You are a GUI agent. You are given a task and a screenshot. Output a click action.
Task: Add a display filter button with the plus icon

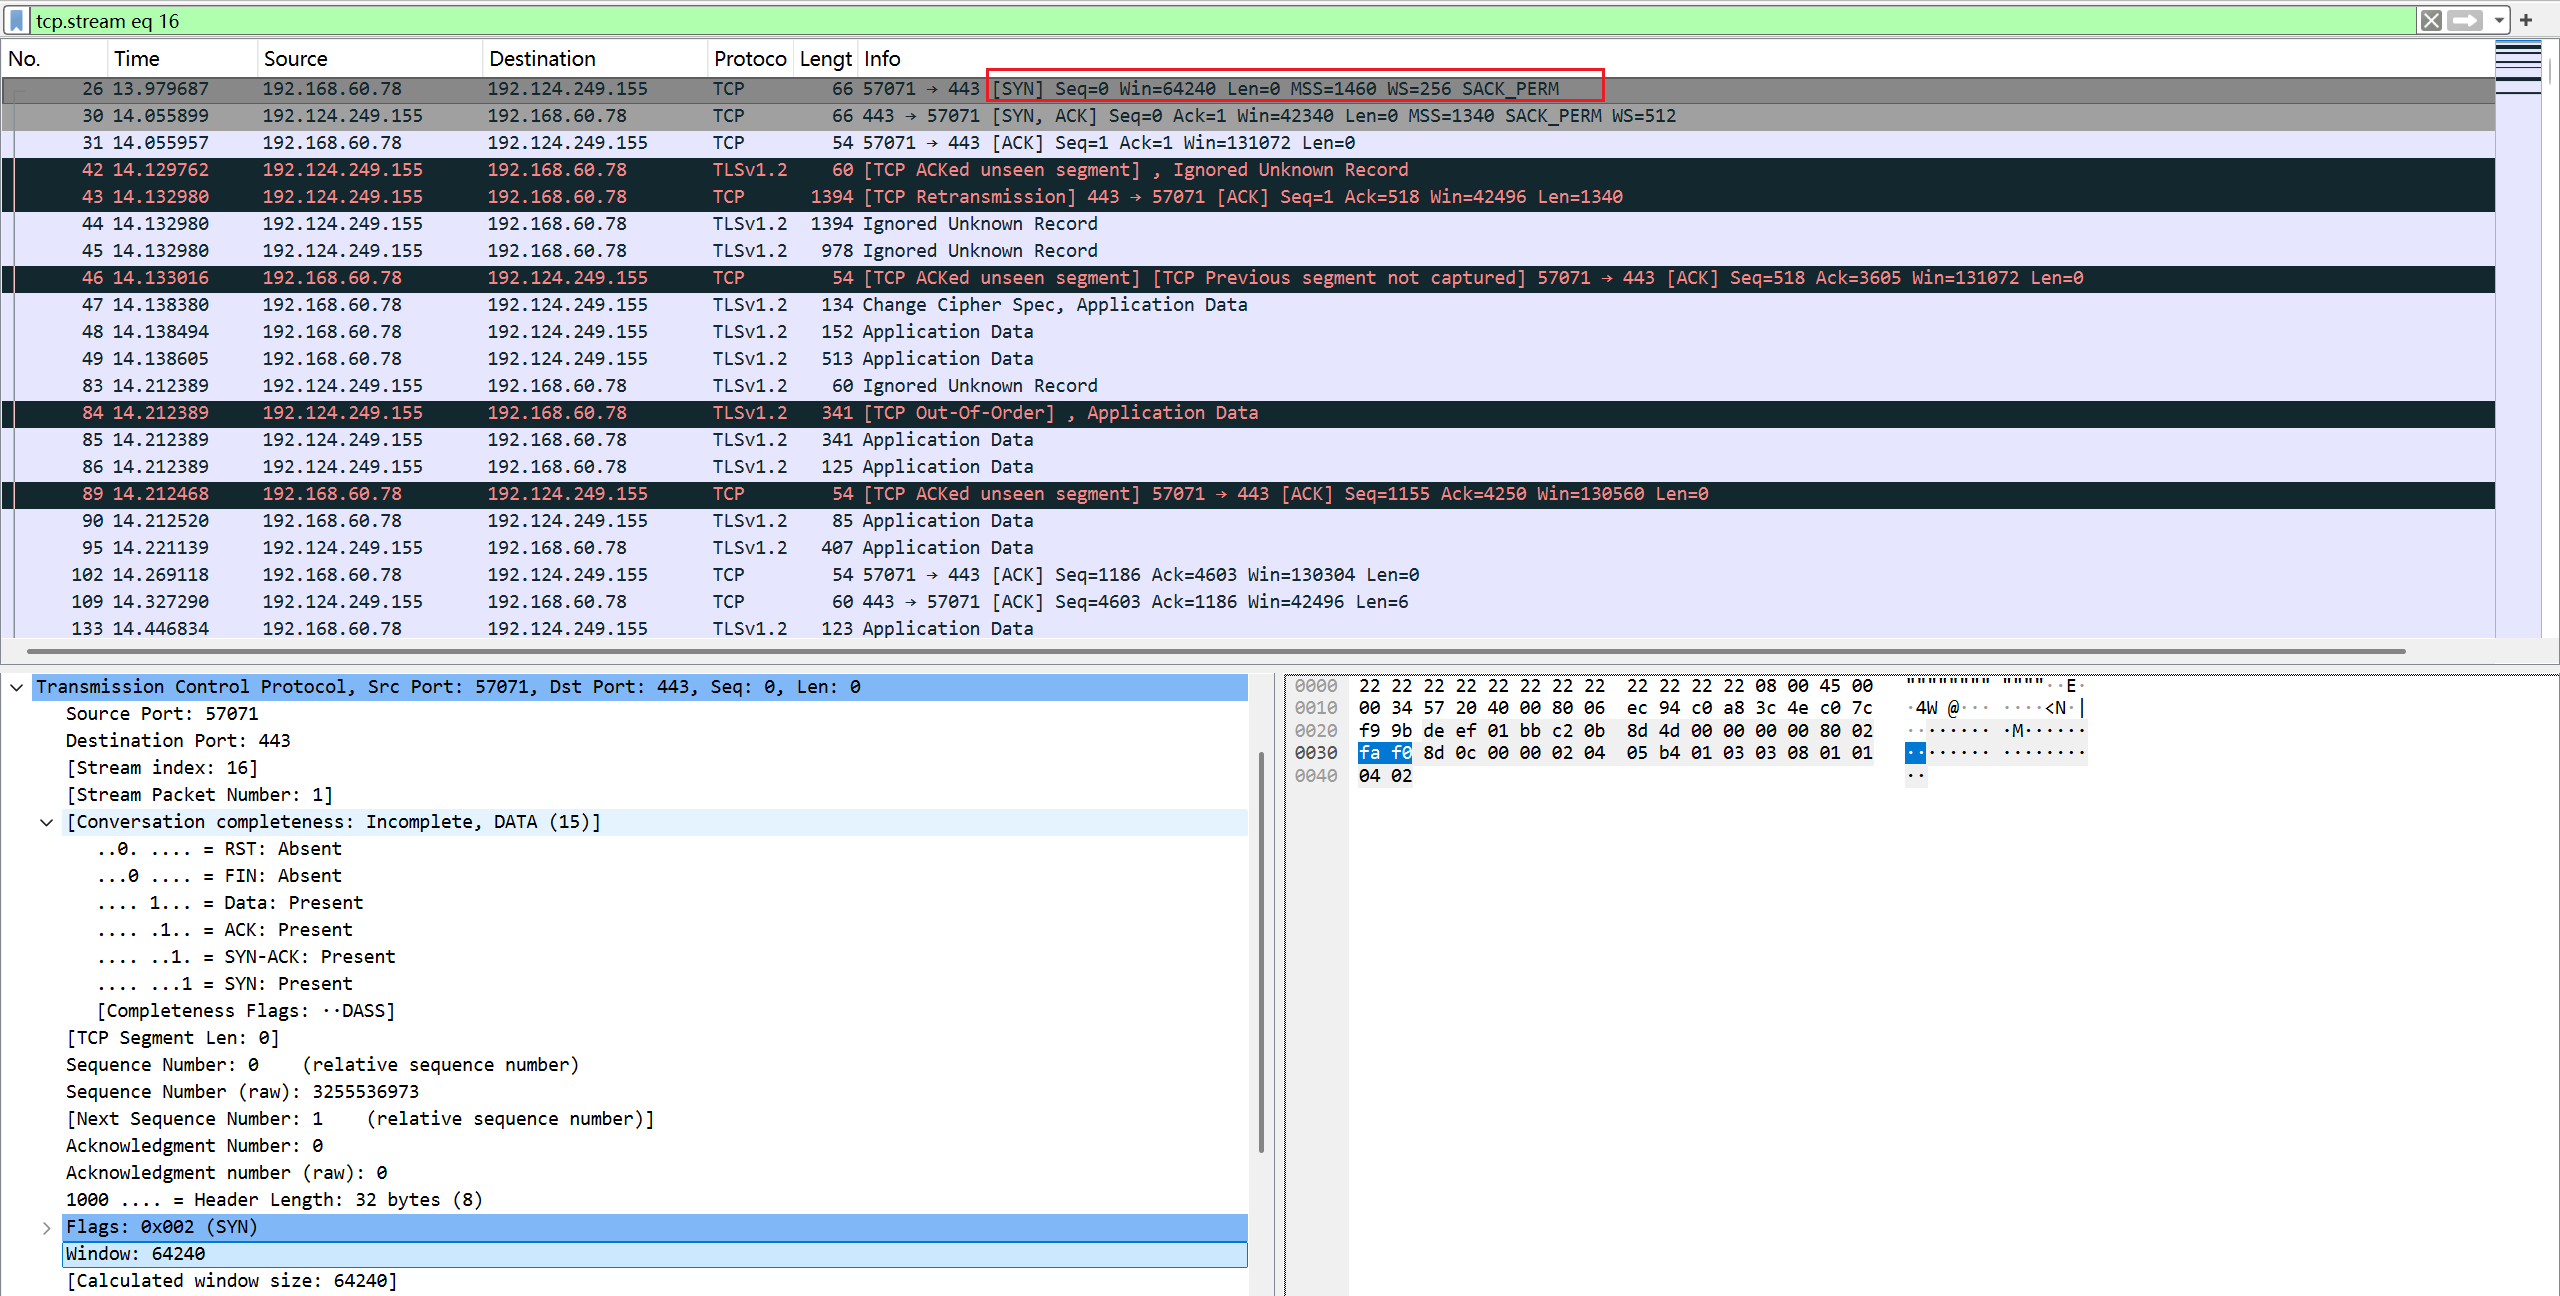click(2526, 20)
